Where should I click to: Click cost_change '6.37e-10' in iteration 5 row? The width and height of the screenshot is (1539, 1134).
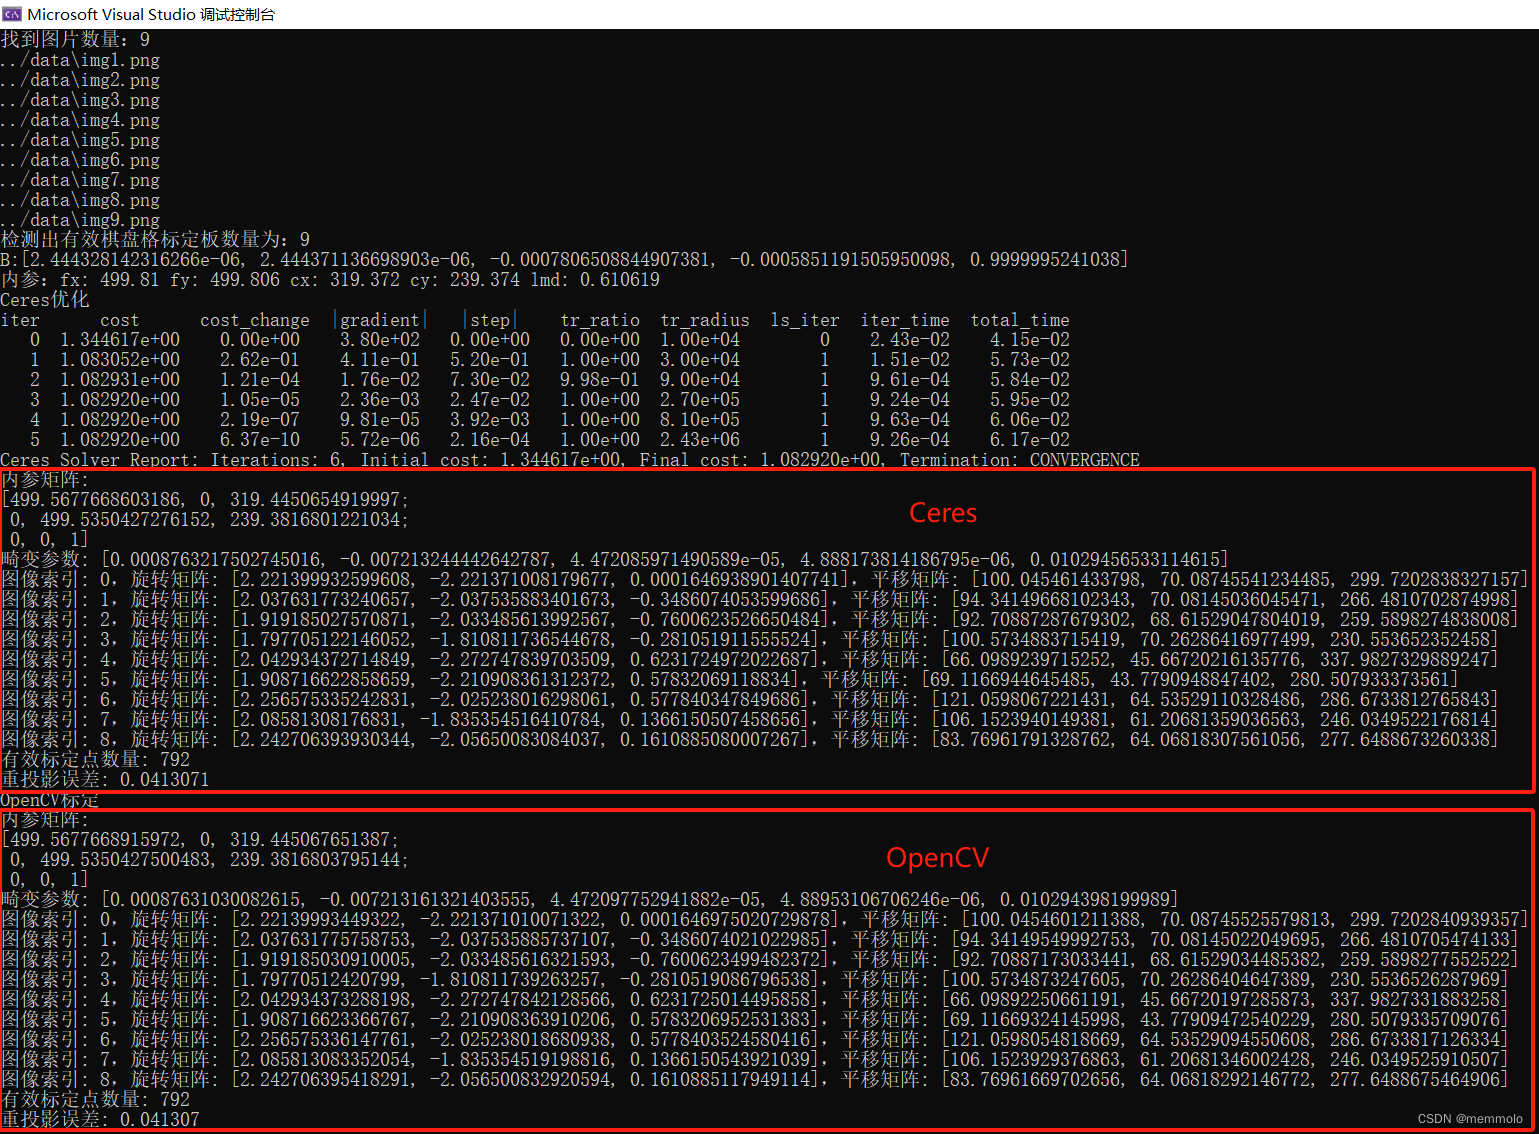click(x=260, y=439)
